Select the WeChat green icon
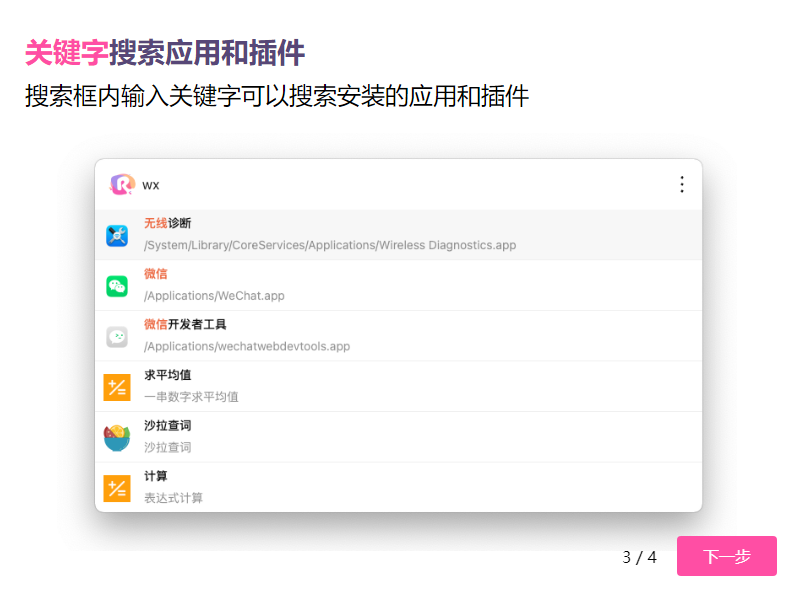Image resolution: width=796 pixels, height=596 pixels. (x=117, y=286)
